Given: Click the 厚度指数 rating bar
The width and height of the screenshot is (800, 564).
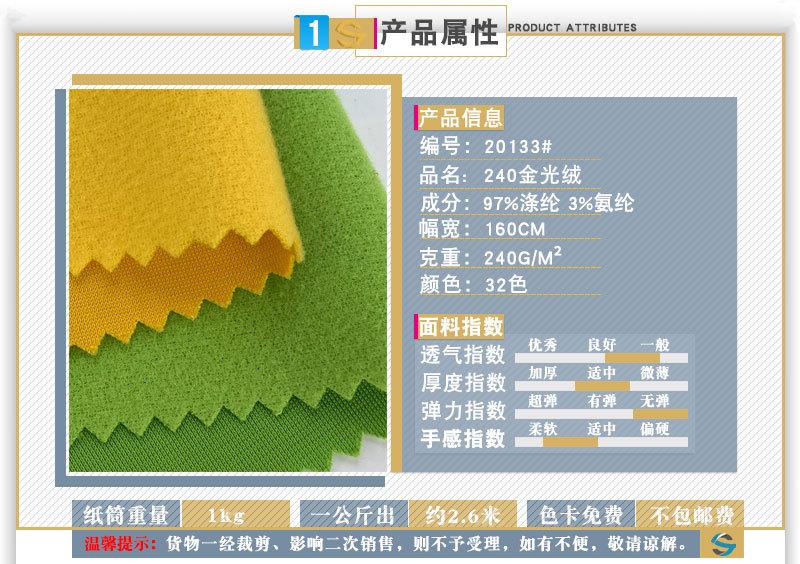Looking at the screenshot, I should coord(601,385).
